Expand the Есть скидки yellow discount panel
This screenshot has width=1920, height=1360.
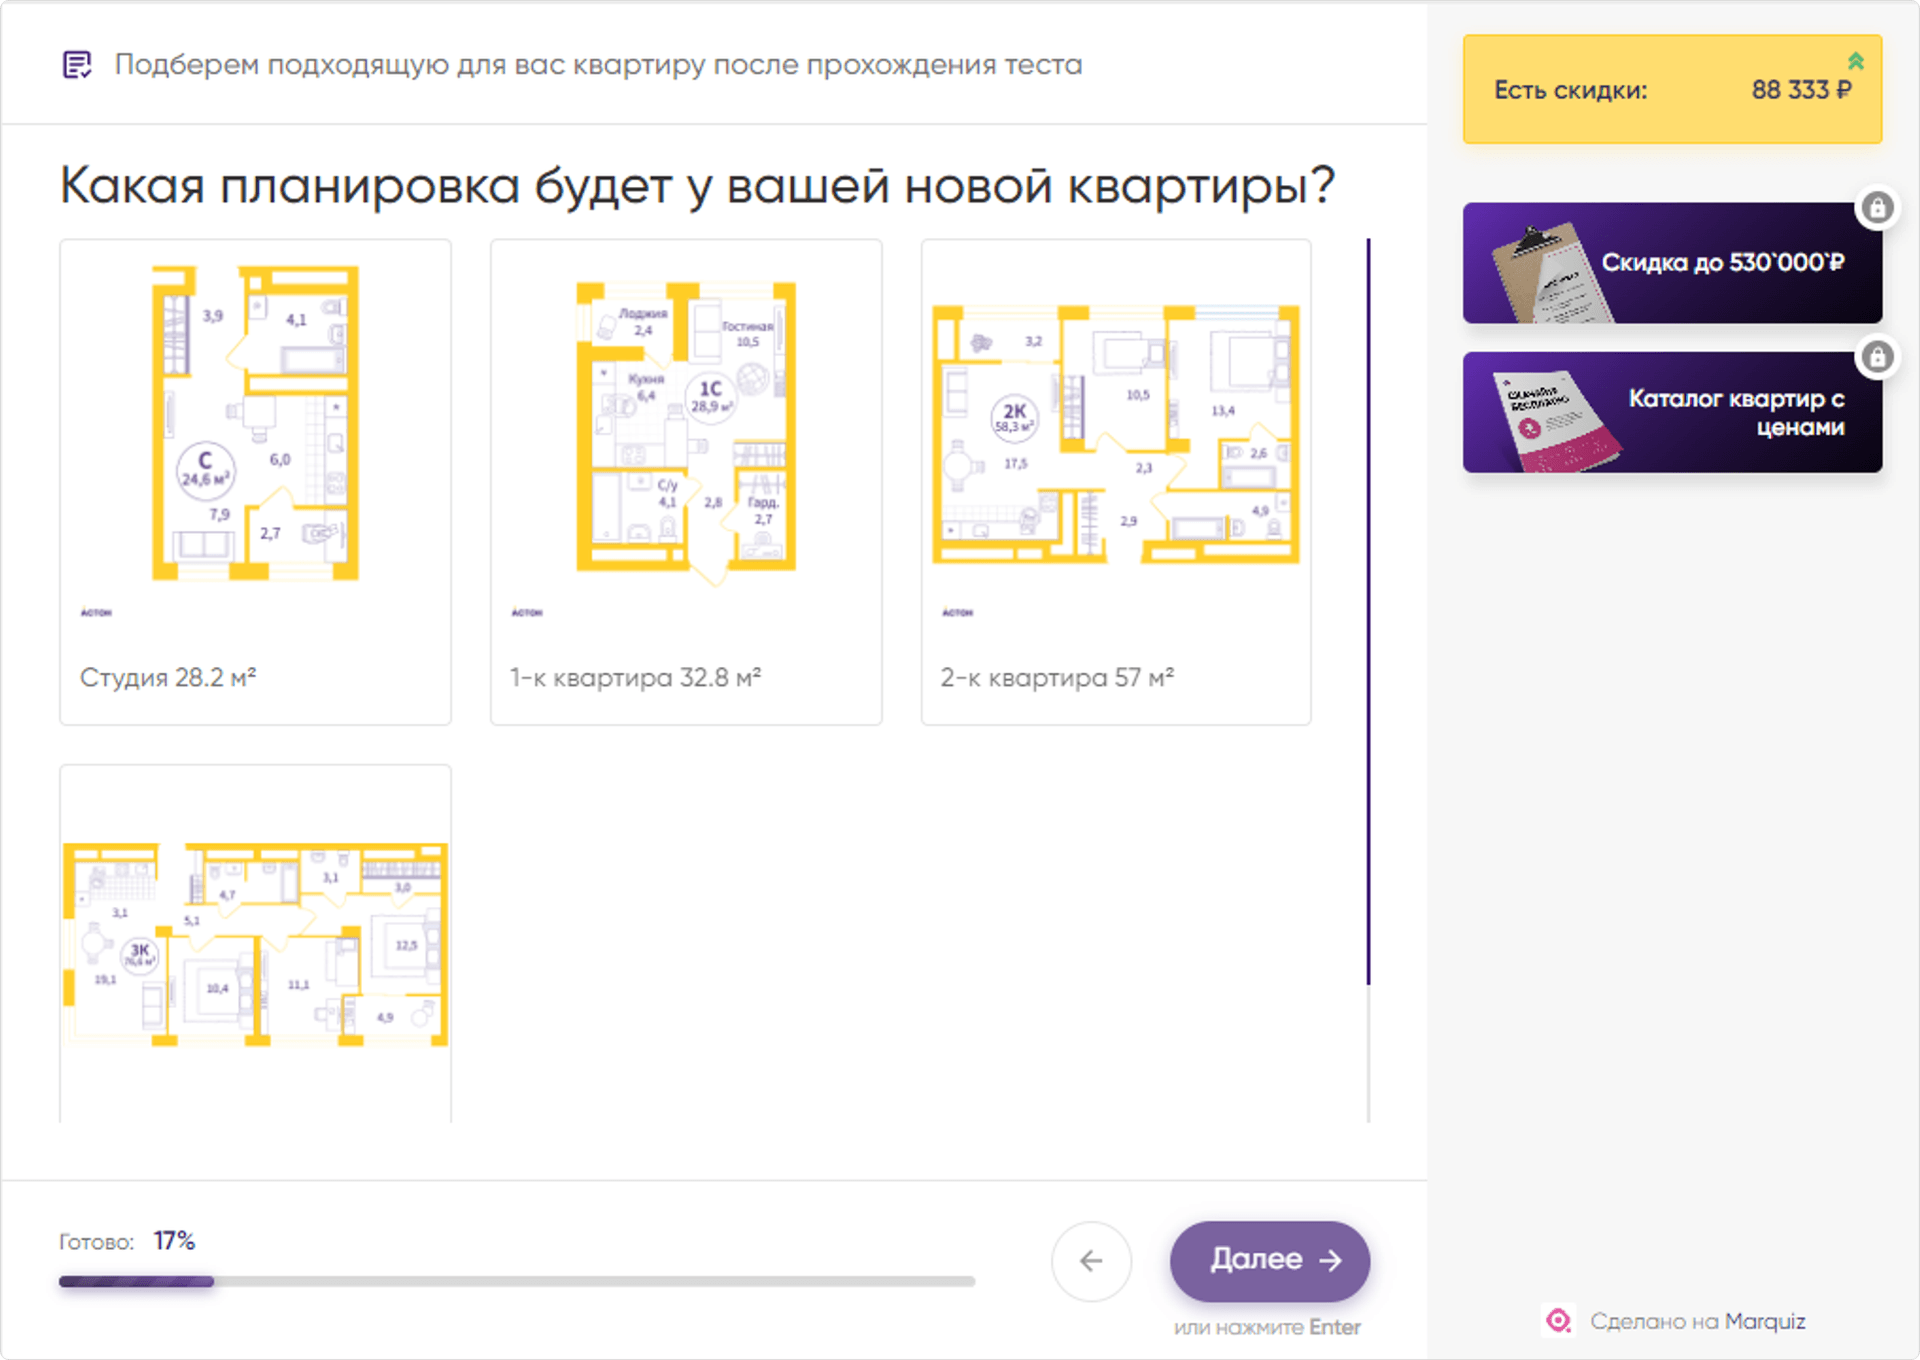point(1671,90)
